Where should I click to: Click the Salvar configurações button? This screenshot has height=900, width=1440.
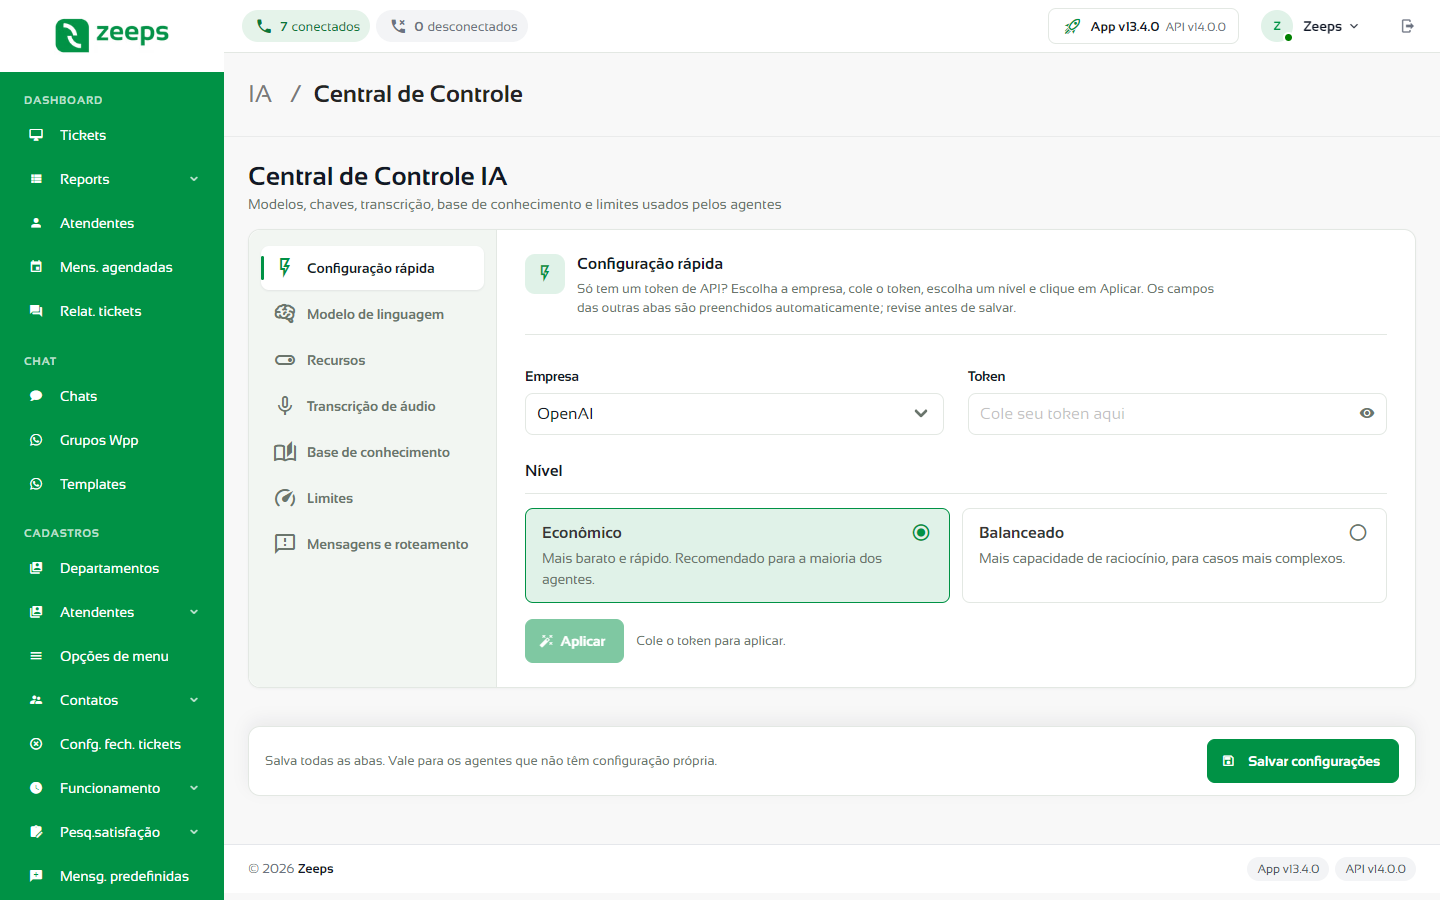pyautogui.click(x=1302, y=761)
